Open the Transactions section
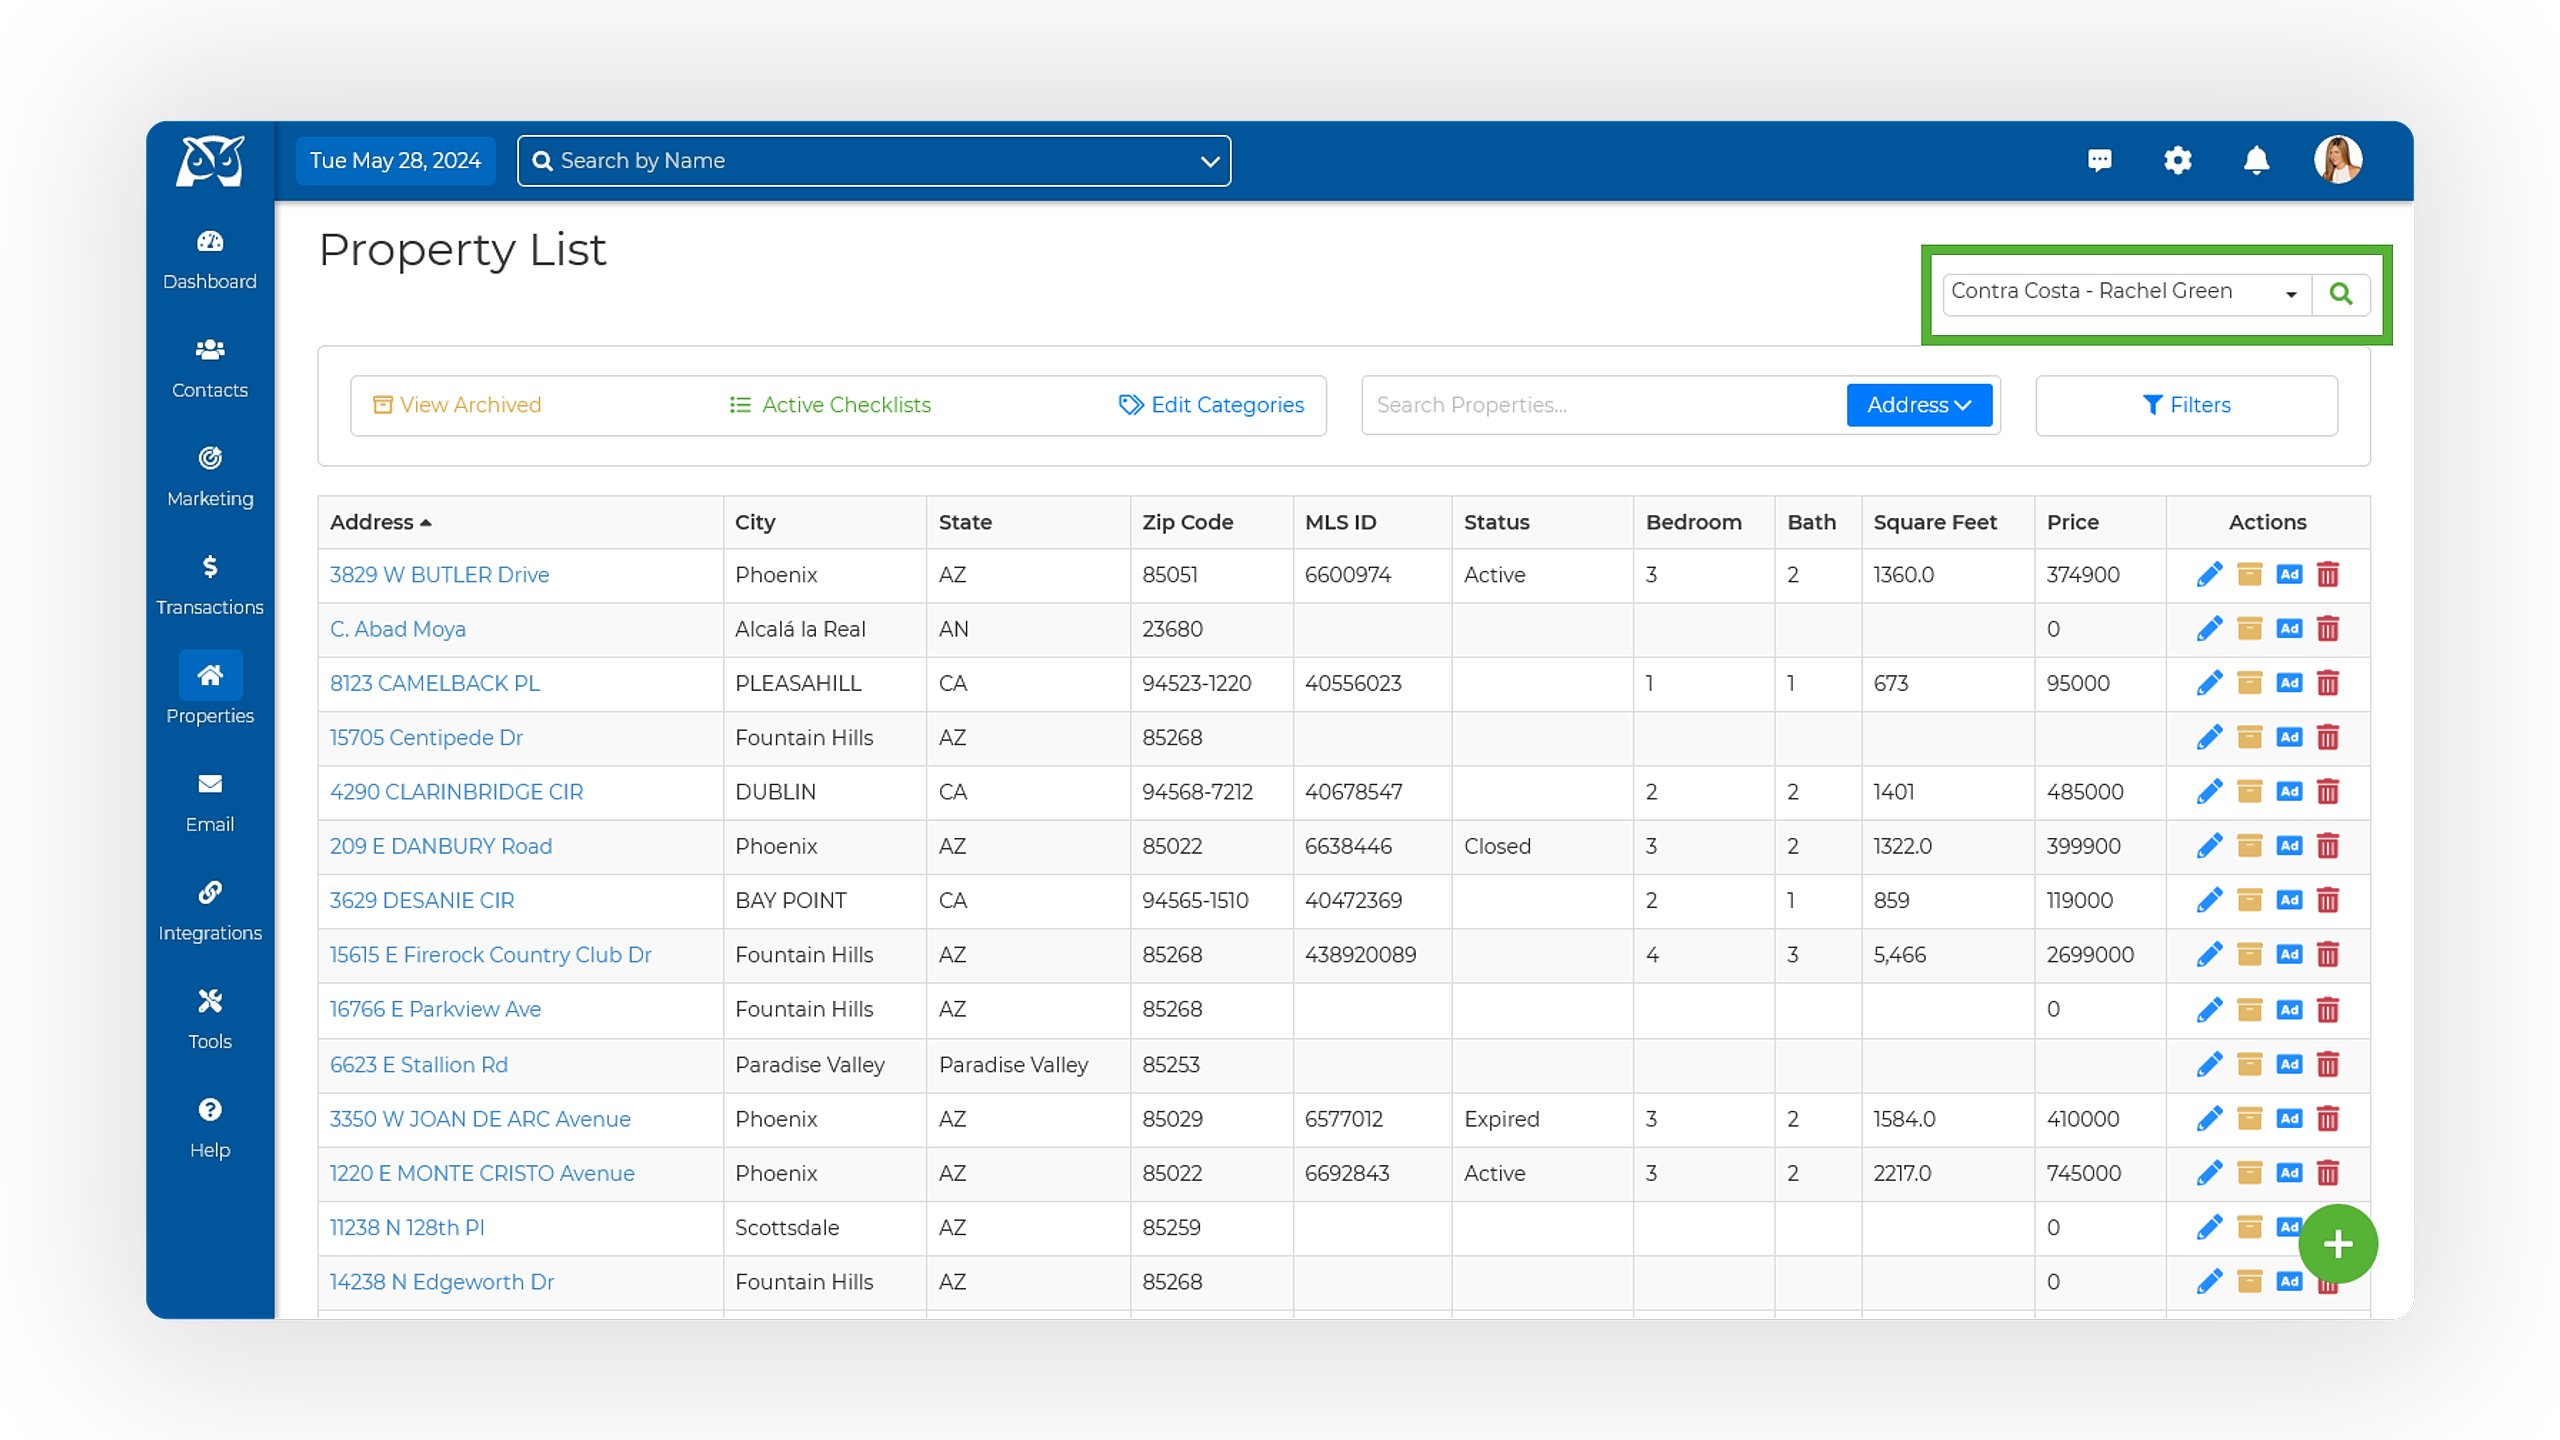This screenshot has width=2560, height=1440. (x=210, y=585)
